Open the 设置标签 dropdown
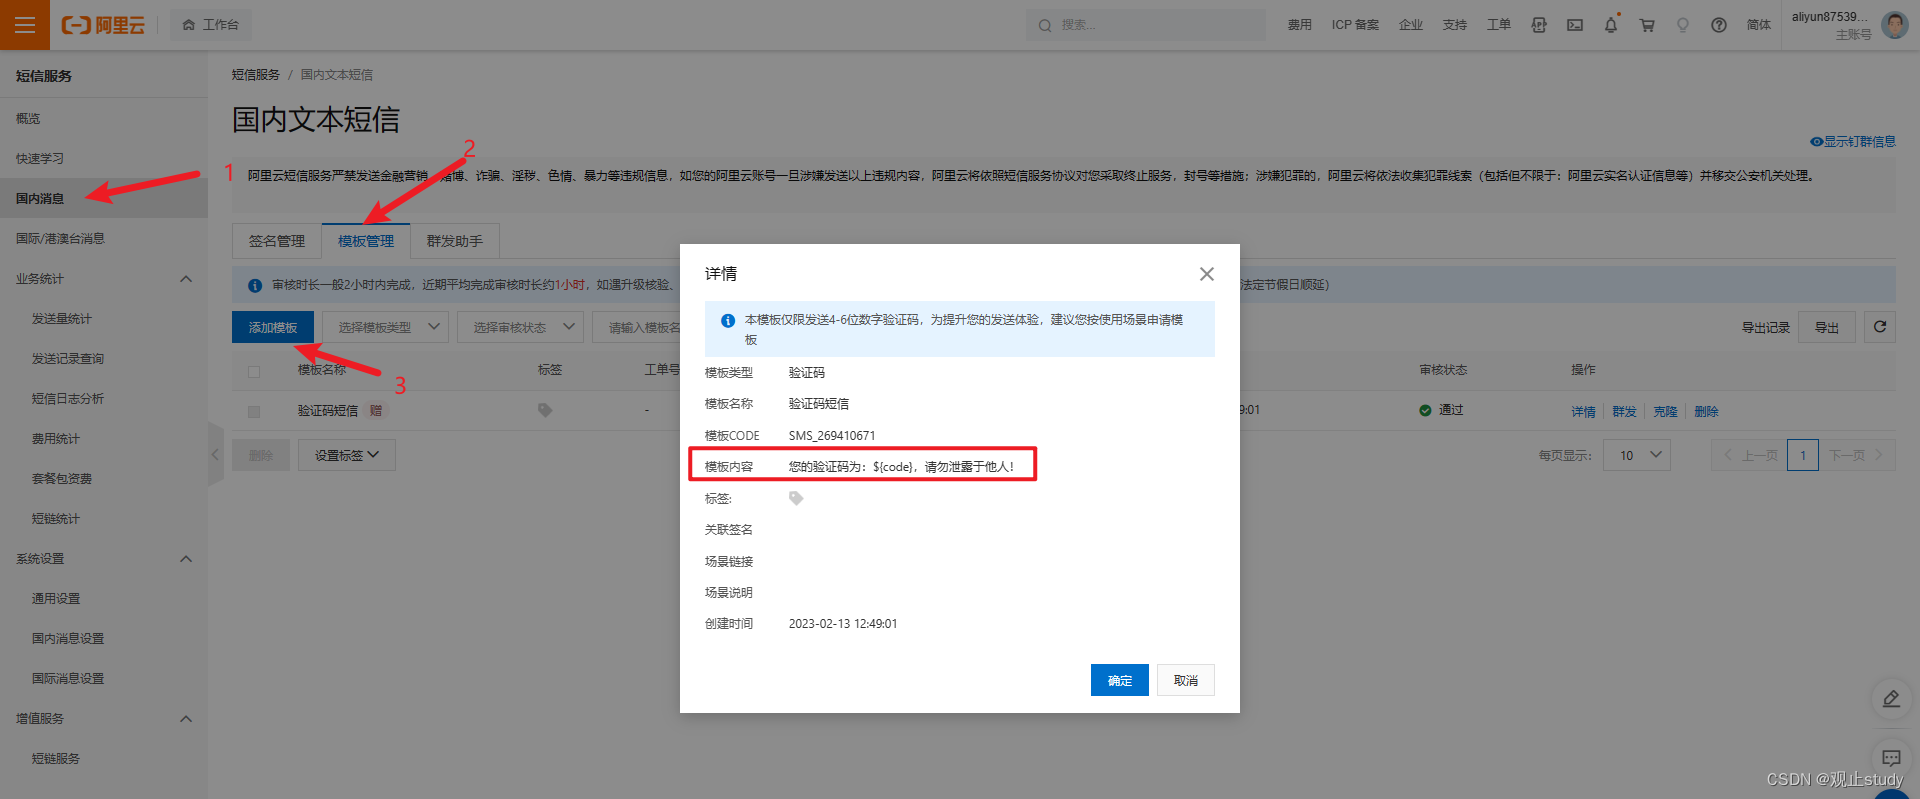1920x799 pixels. (347, 455)
